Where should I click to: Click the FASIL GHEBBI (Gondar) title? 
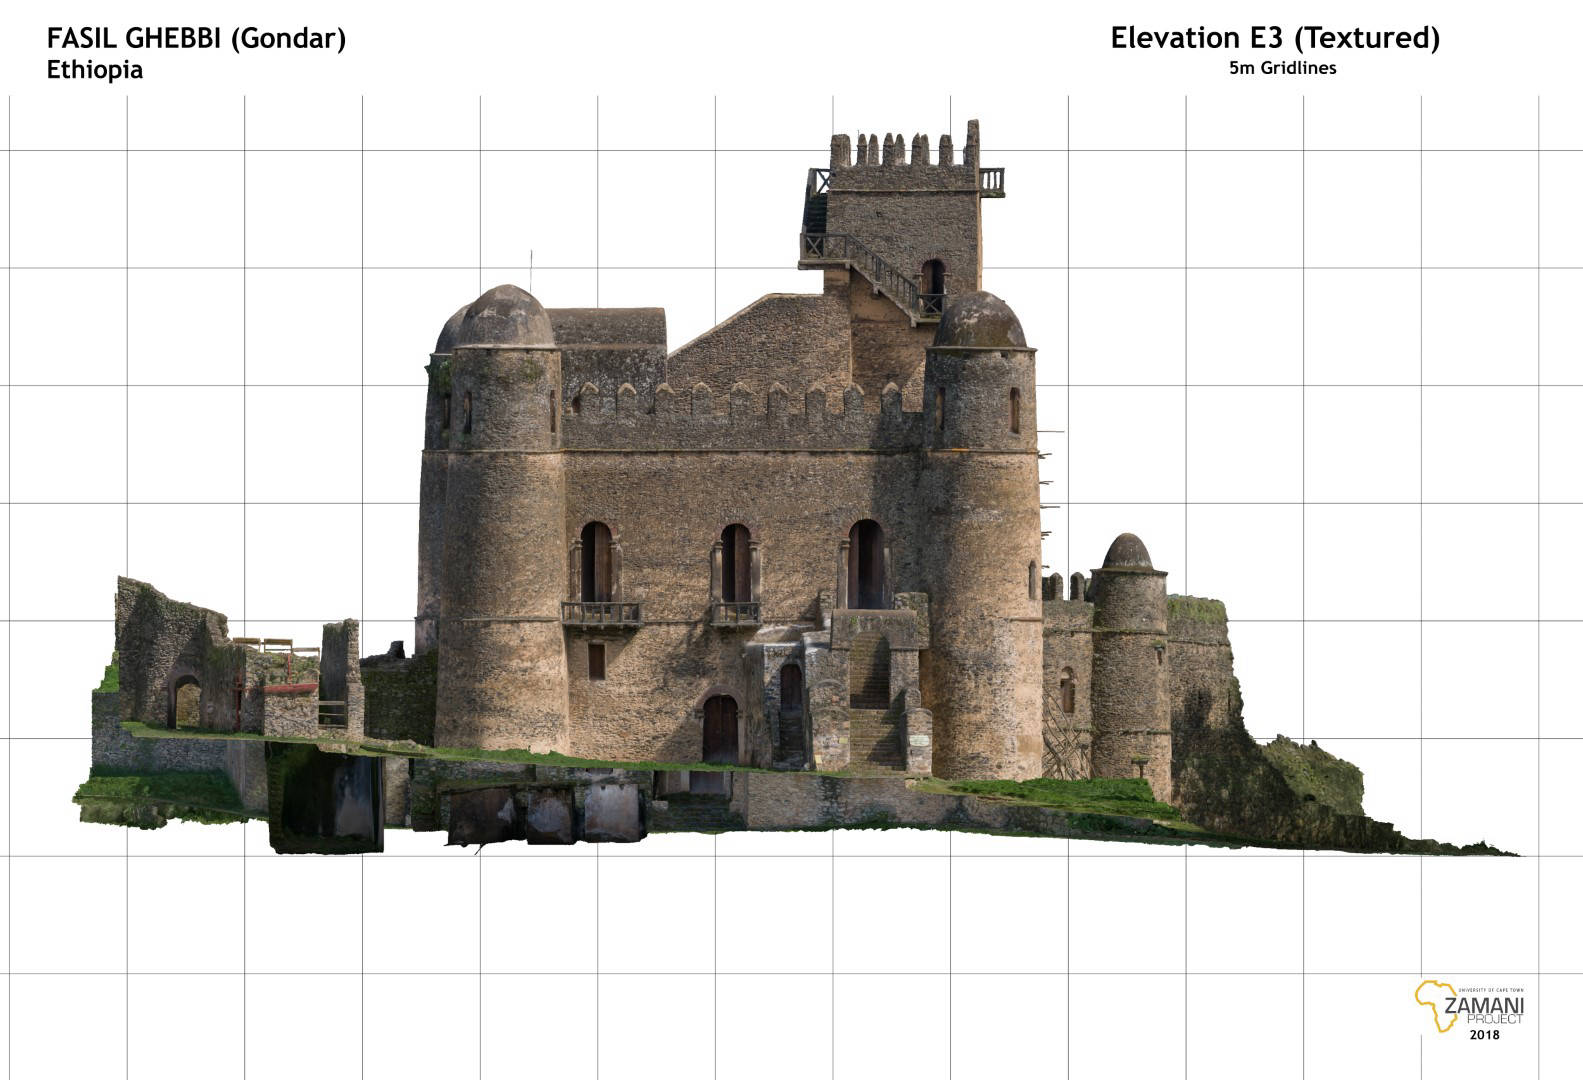click(196, 39)
